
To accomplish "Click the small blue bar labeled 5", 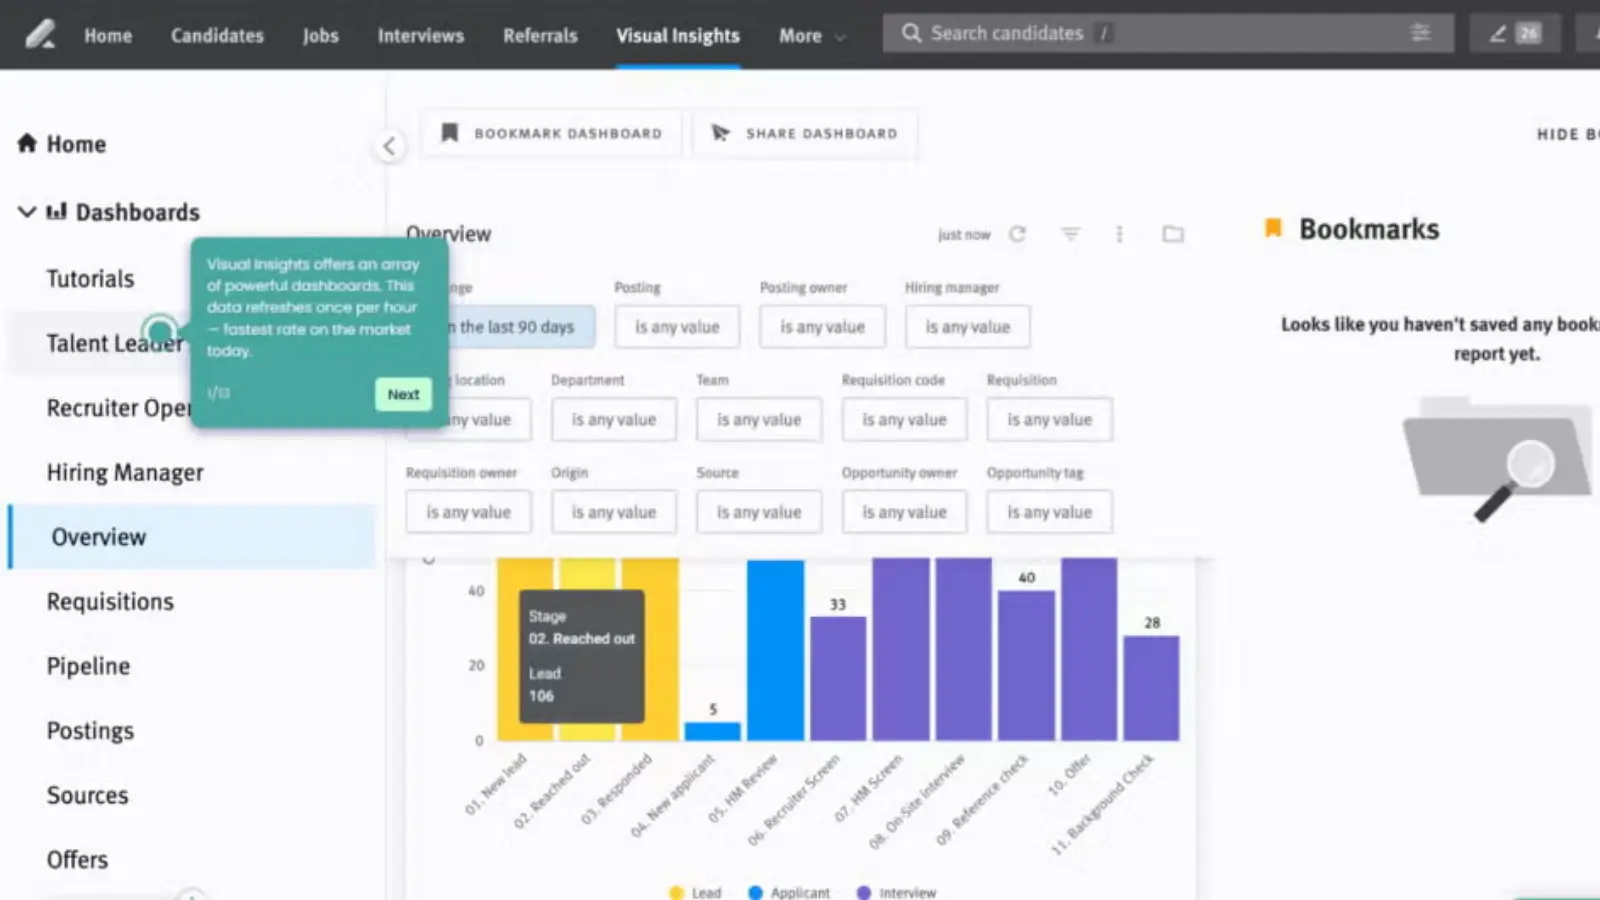I will tap(712, 731).
